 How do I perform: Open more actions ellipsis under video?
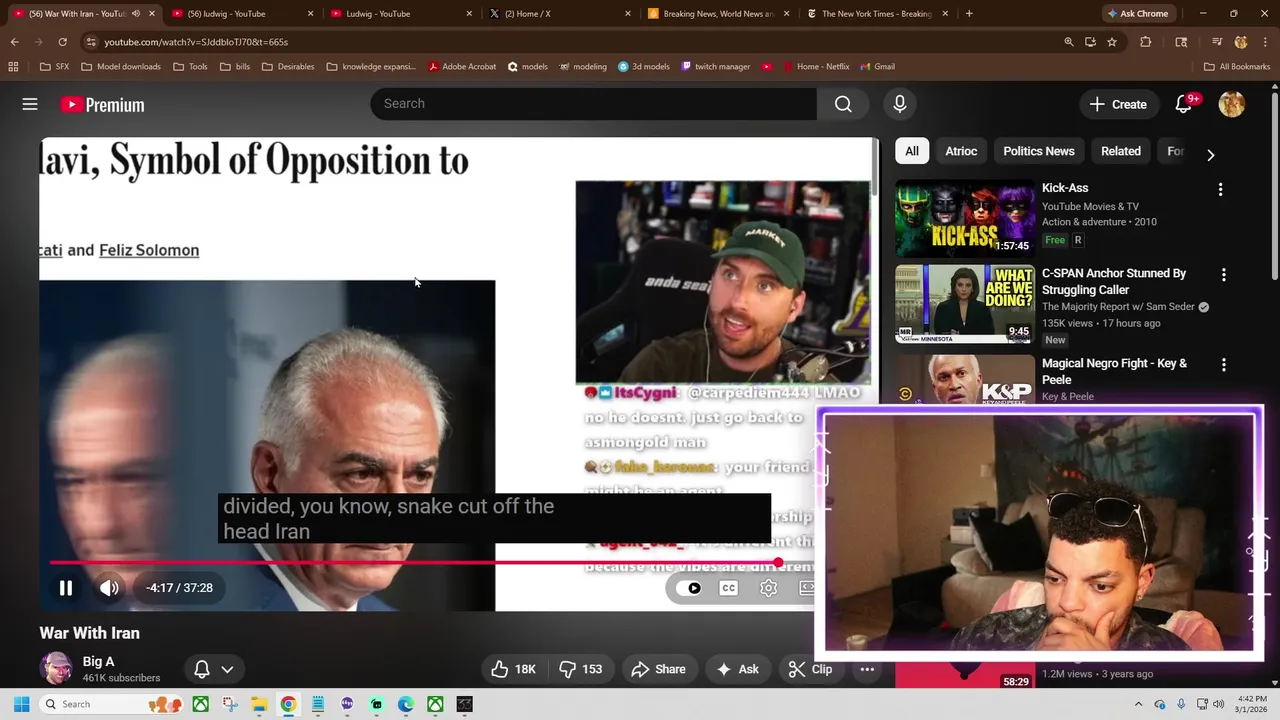[867, 669]
